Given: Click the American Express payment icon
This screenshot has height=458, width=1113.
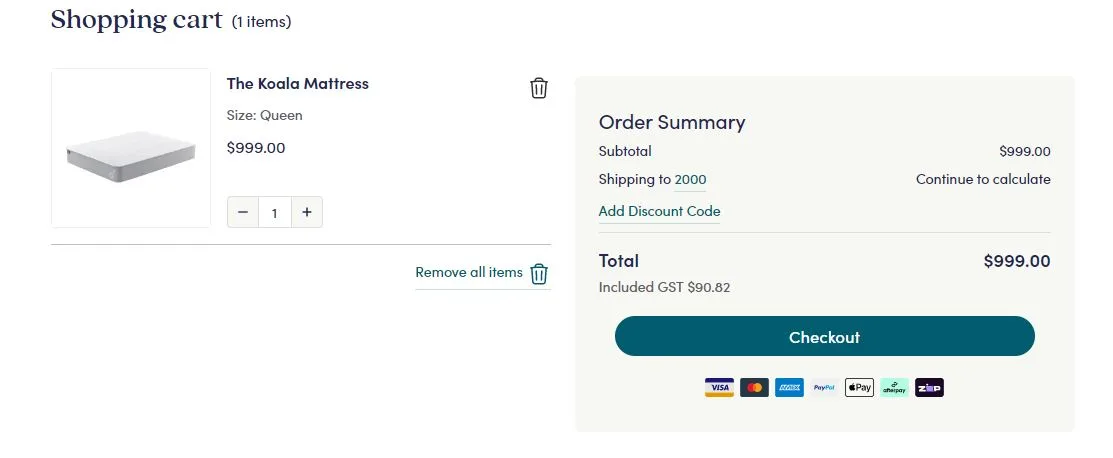Looking at the screenshot, I should pos(789,388).
